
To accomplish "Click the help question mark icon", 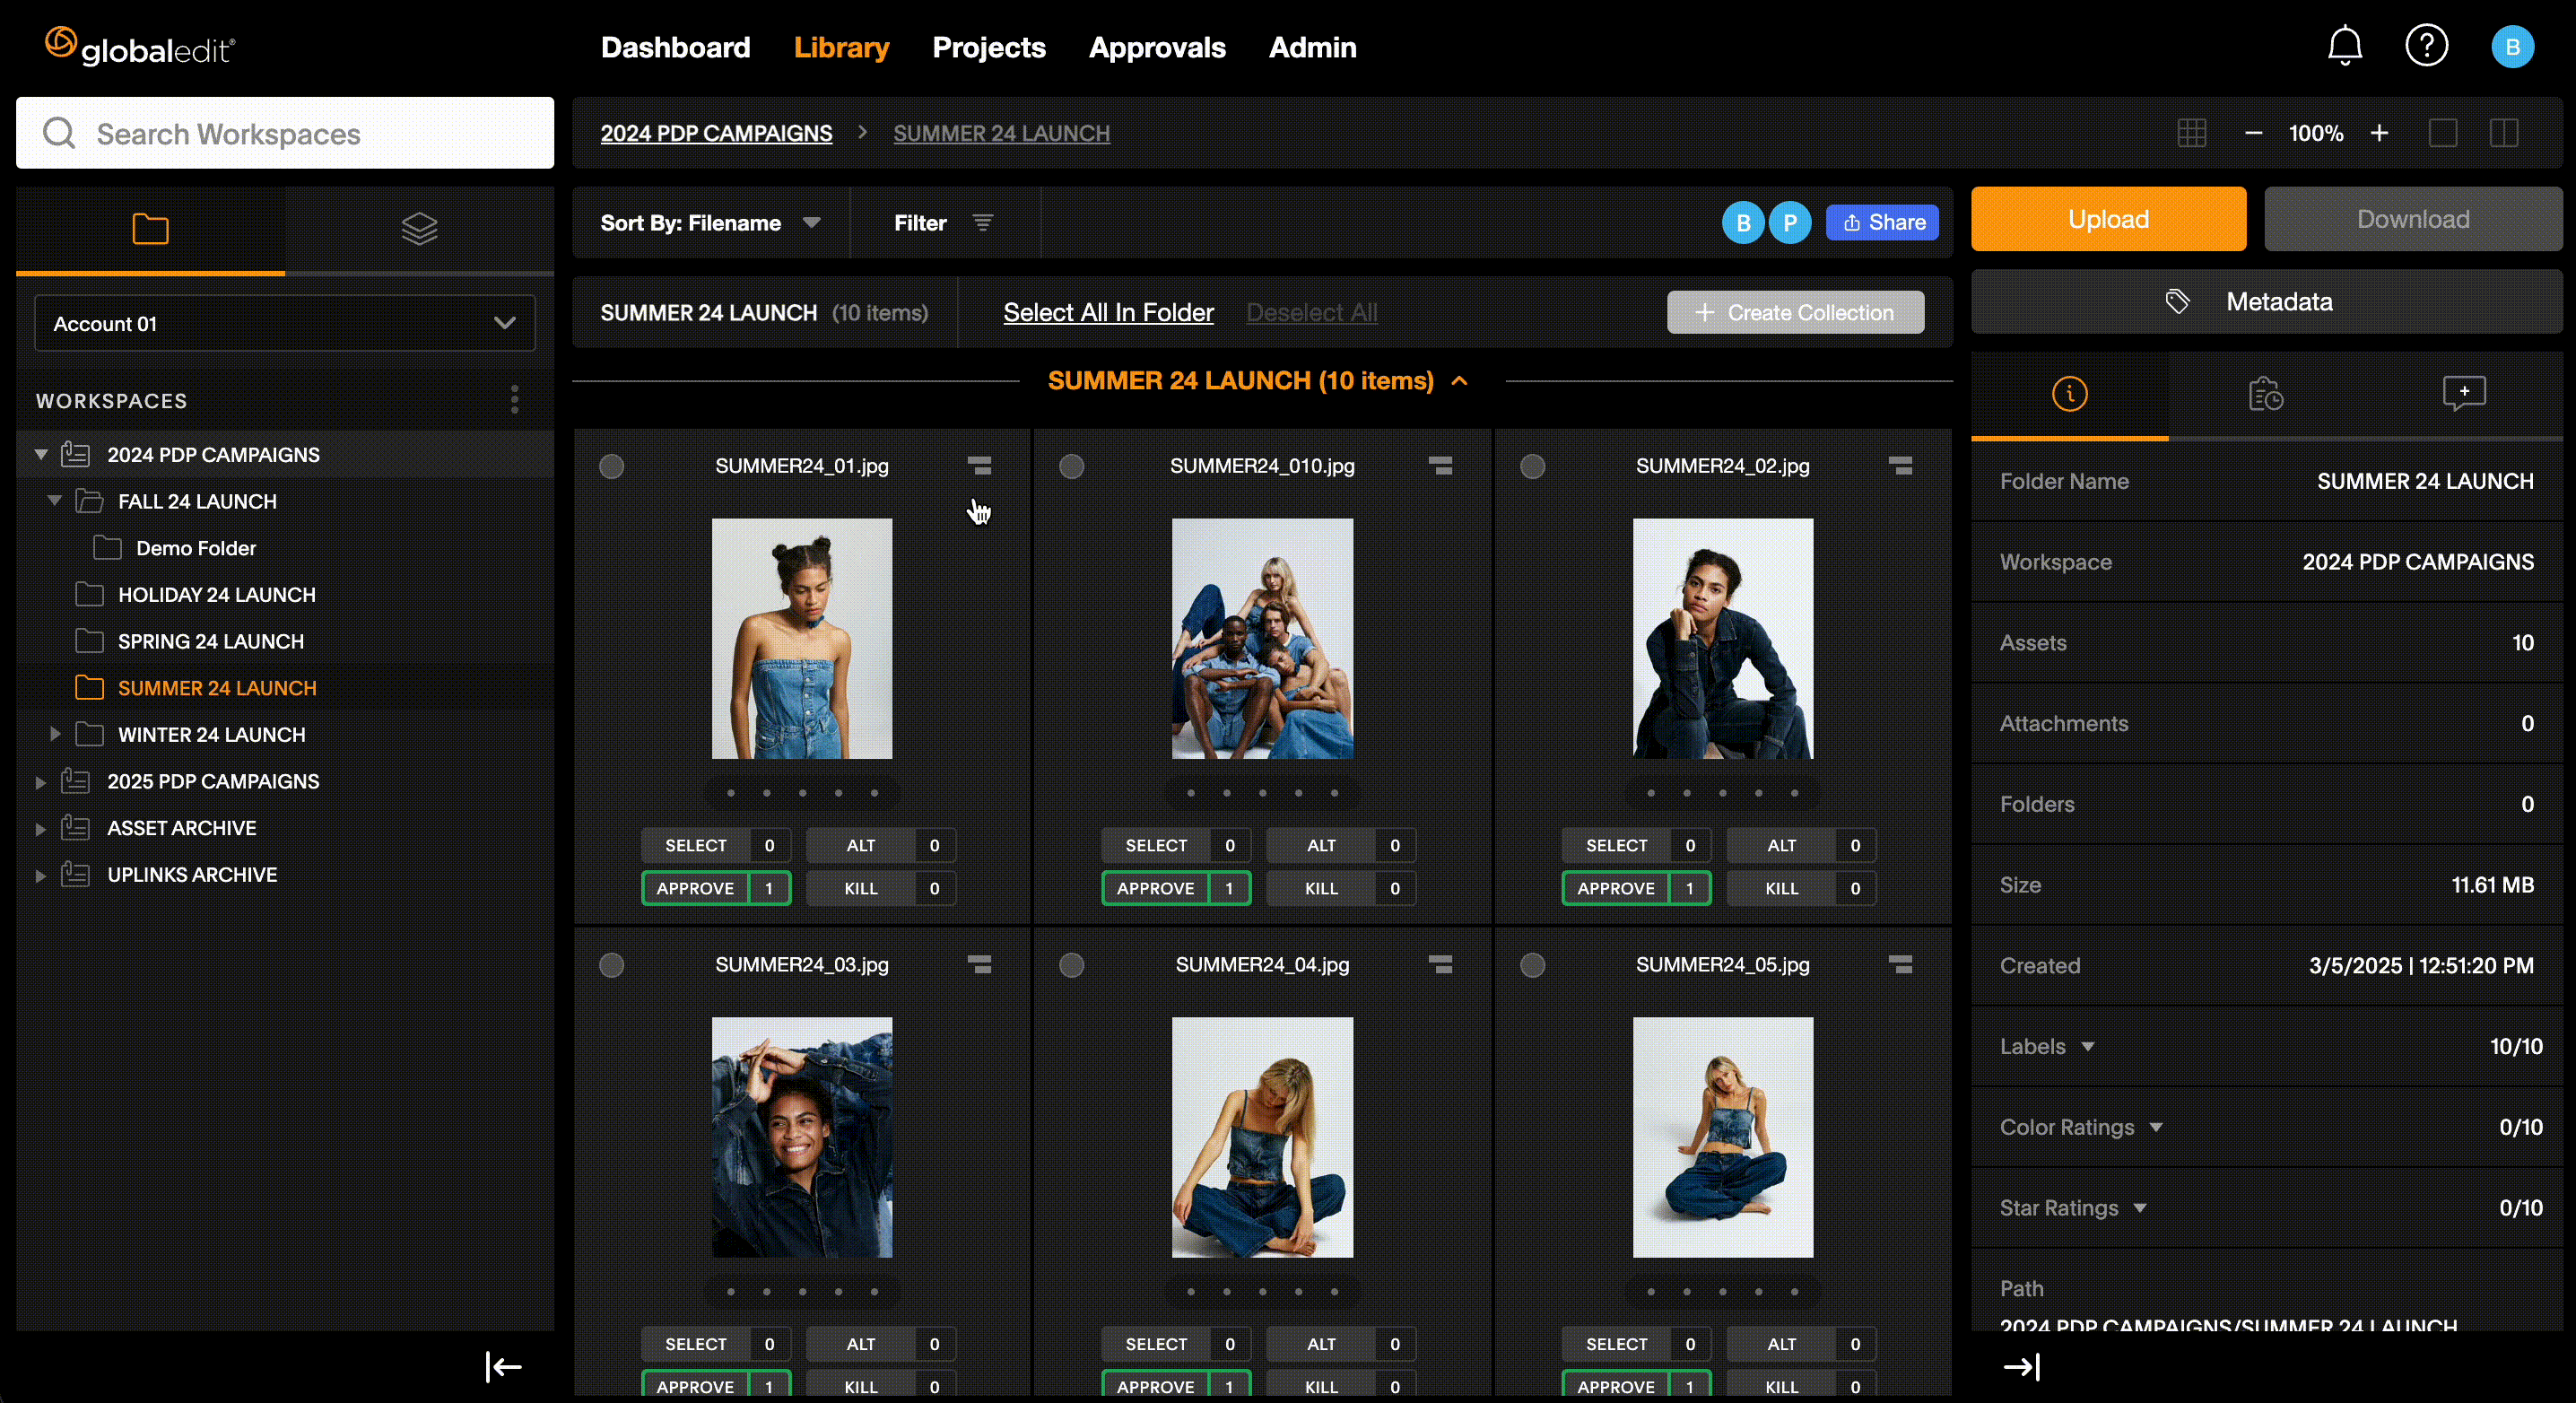I will coord(2426,46).
